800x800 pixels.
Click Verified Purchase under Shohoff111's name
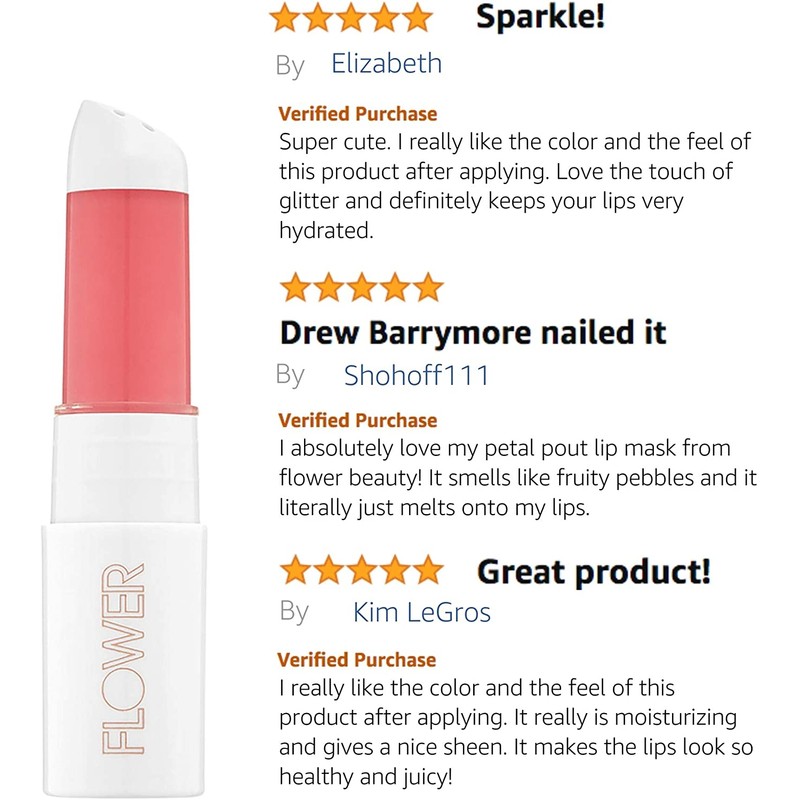pyautogui.click(x=357, y=420)
